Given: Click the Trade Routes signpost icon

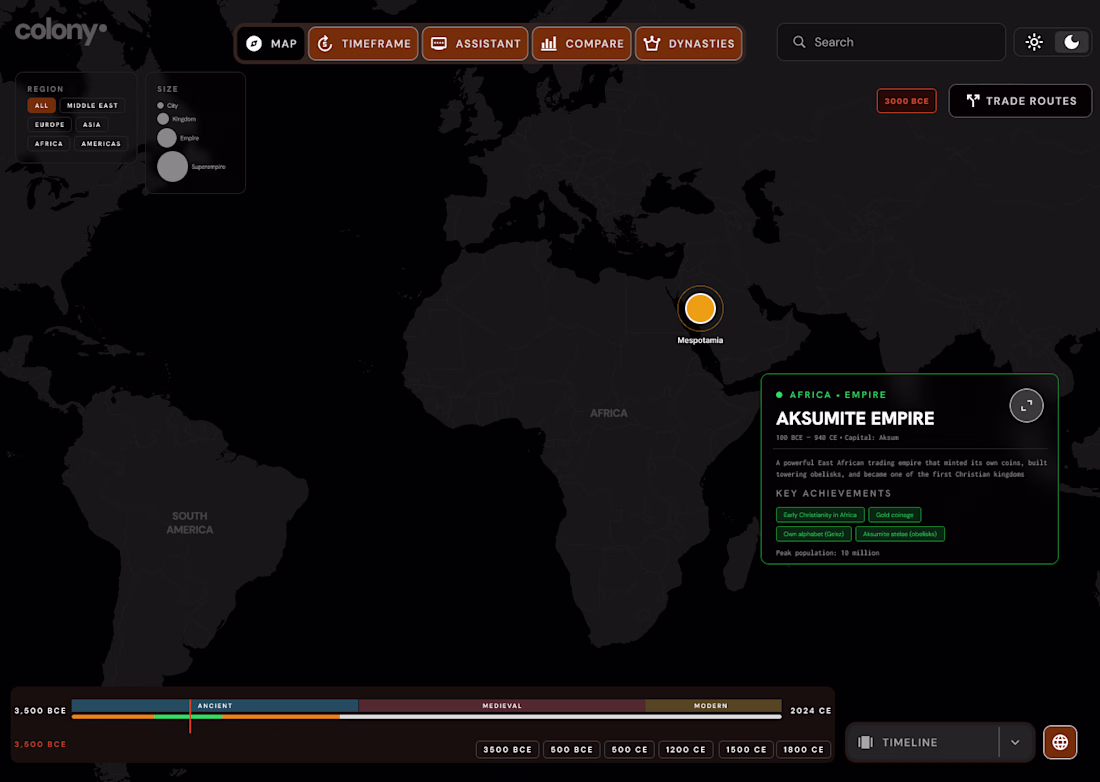Looking at the screenshot, I should 972,101.
